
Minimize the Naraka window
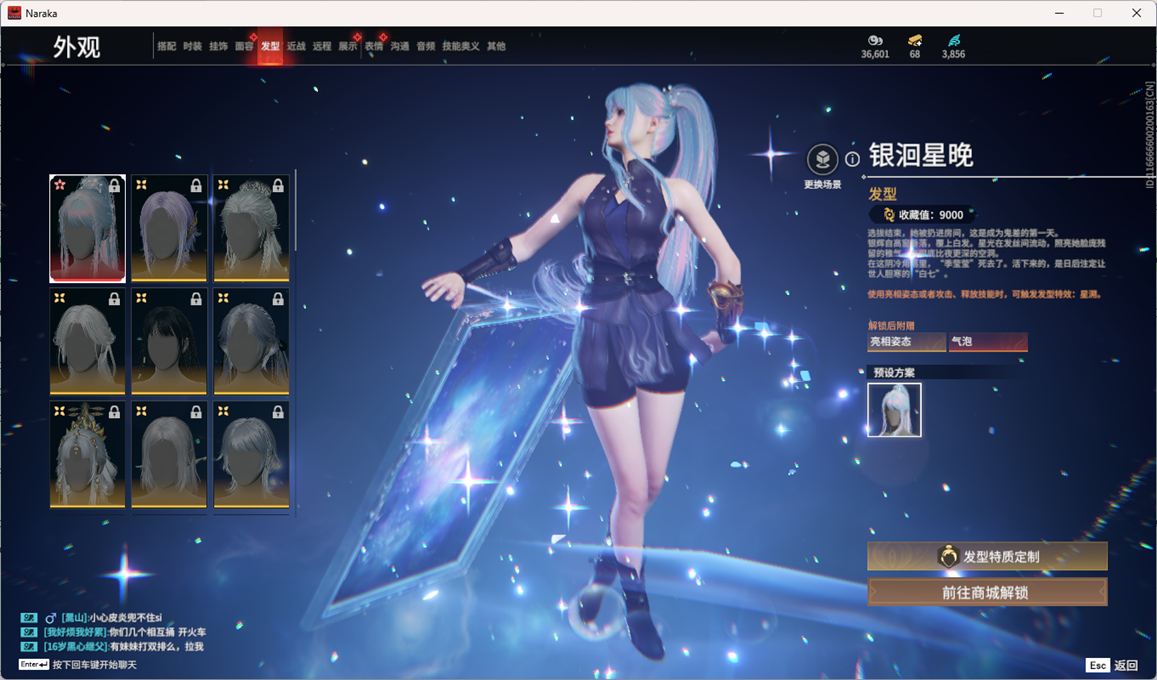tap(1060, 13)
